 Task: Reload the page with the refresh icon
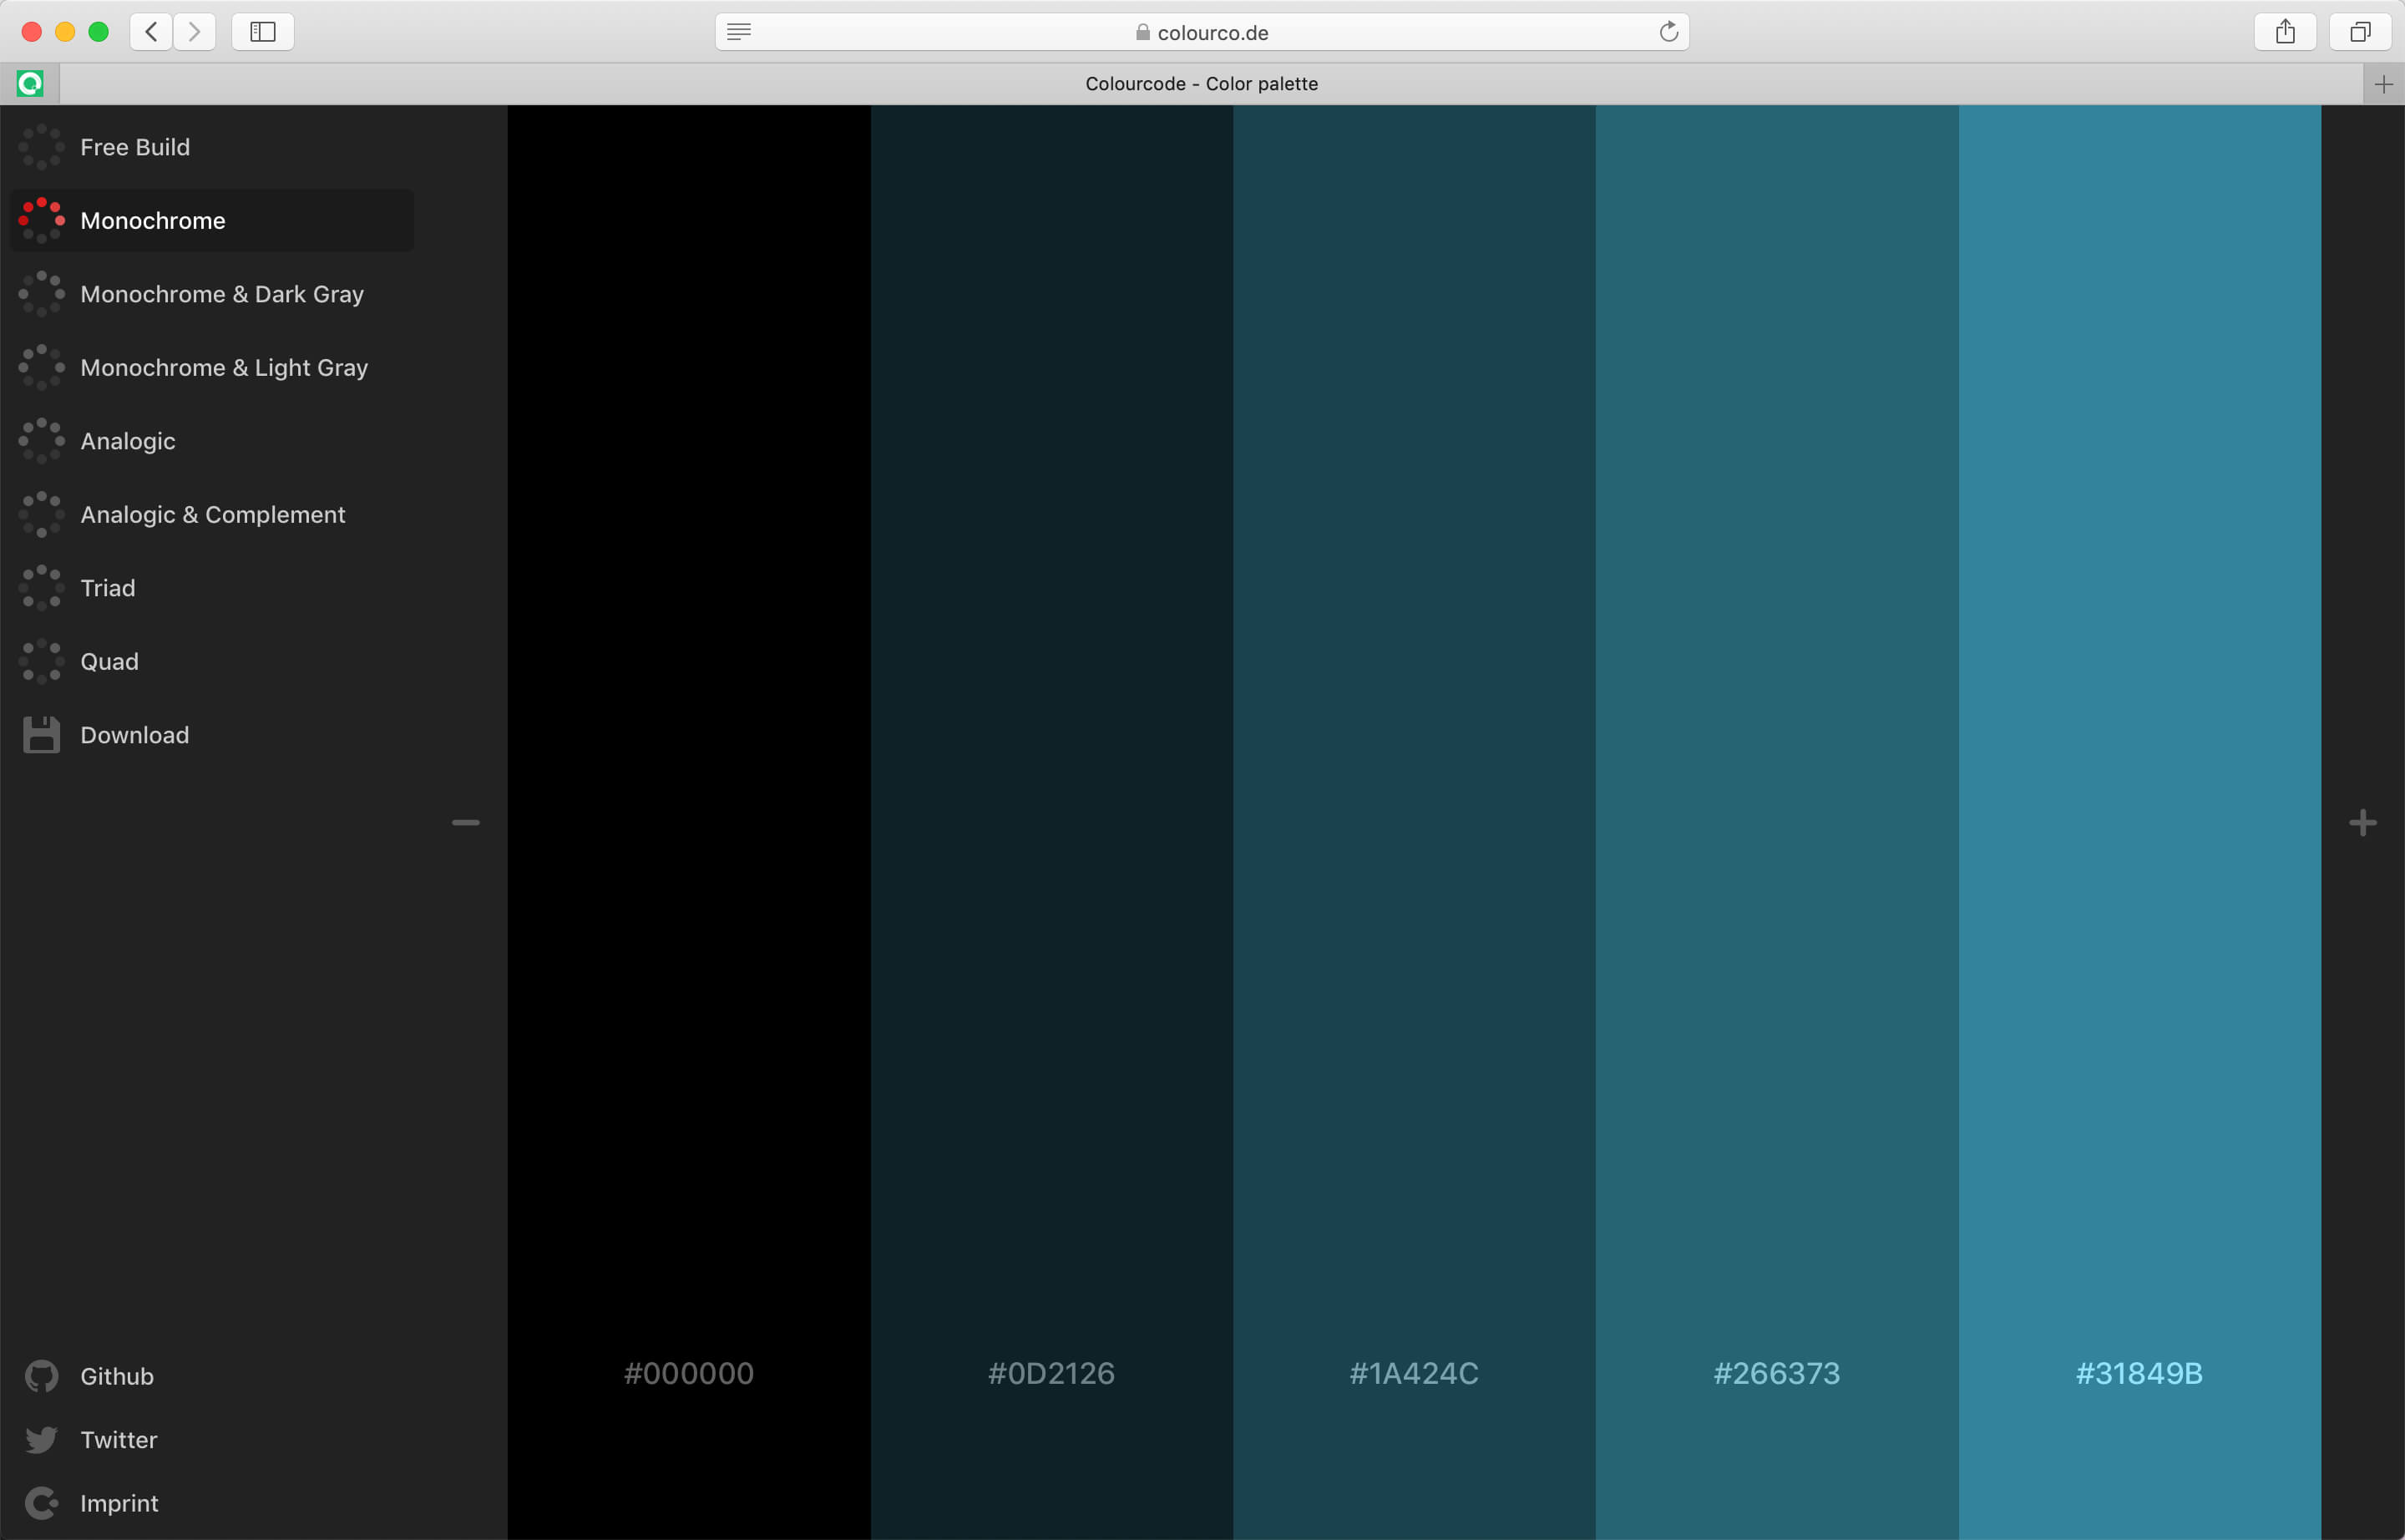click(x=1669, y=32)
